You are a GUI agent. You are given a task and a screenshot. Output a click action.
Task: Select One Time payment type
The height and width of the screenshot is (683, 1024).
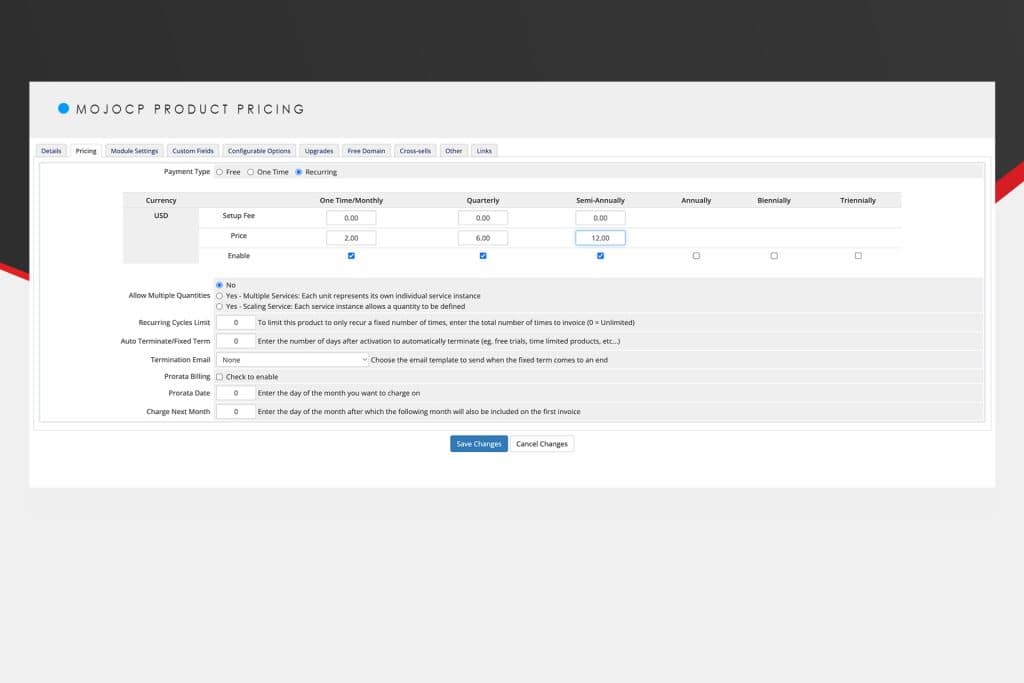point(250,172)
